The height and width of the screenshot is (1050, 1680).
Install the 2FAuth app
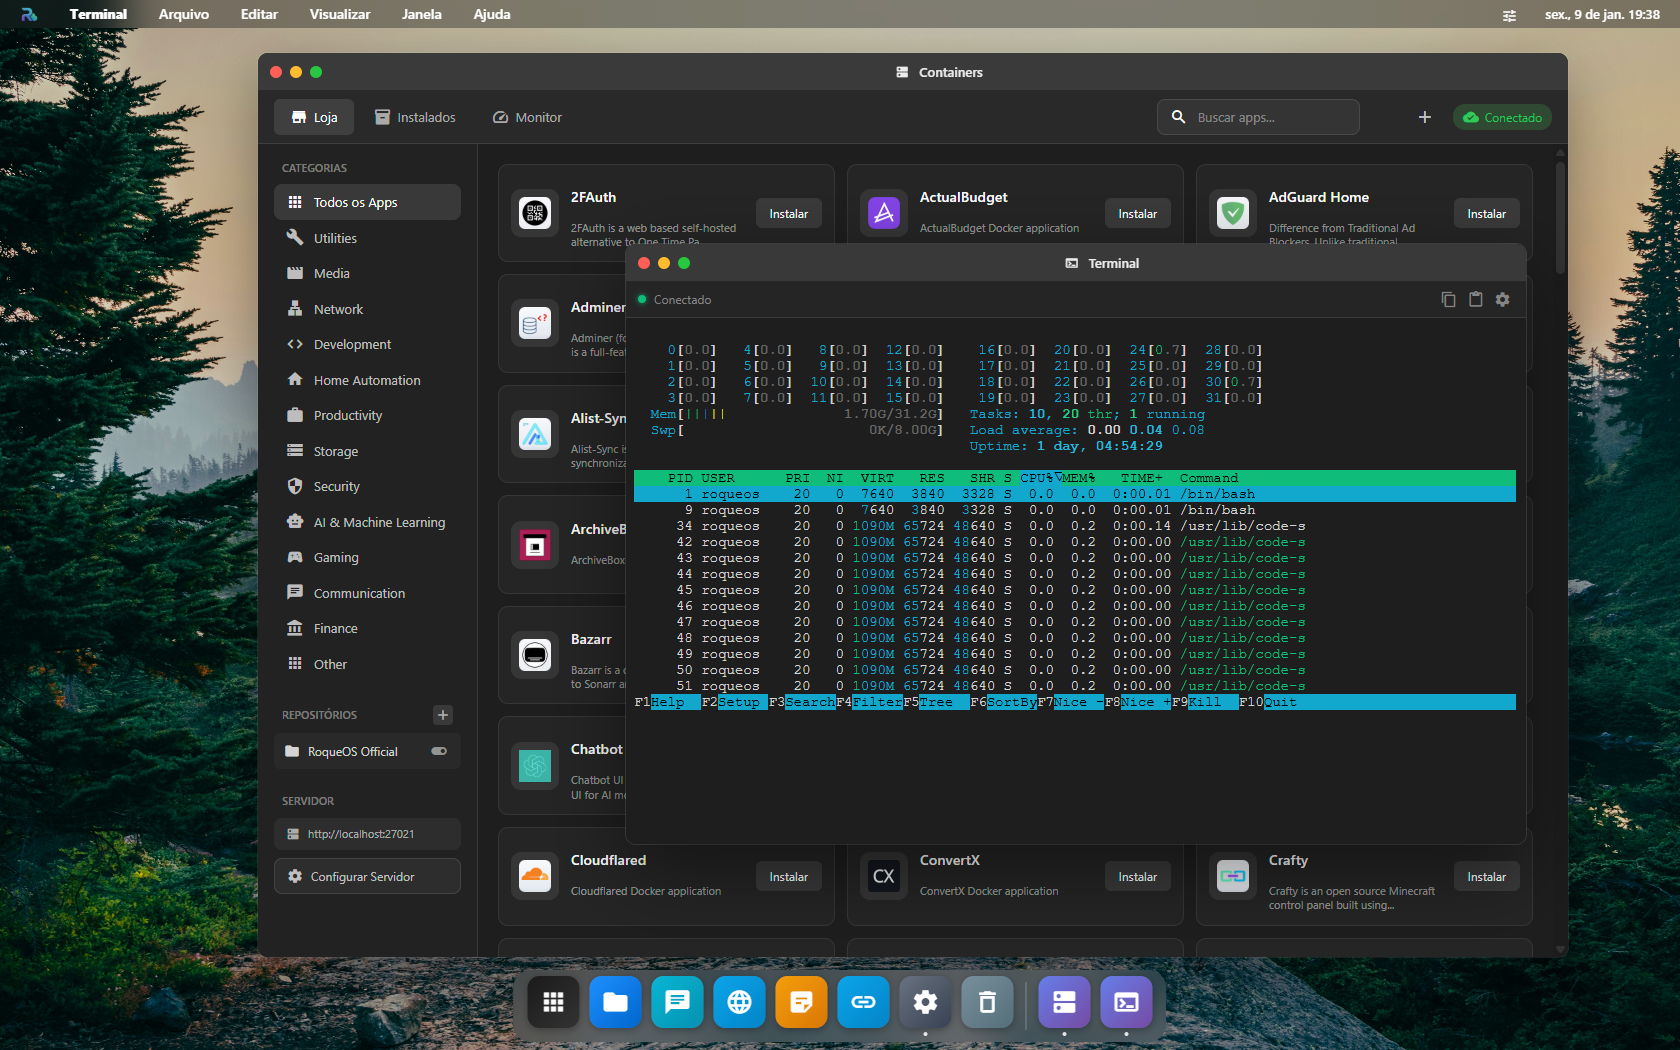(x=788, y=213)
